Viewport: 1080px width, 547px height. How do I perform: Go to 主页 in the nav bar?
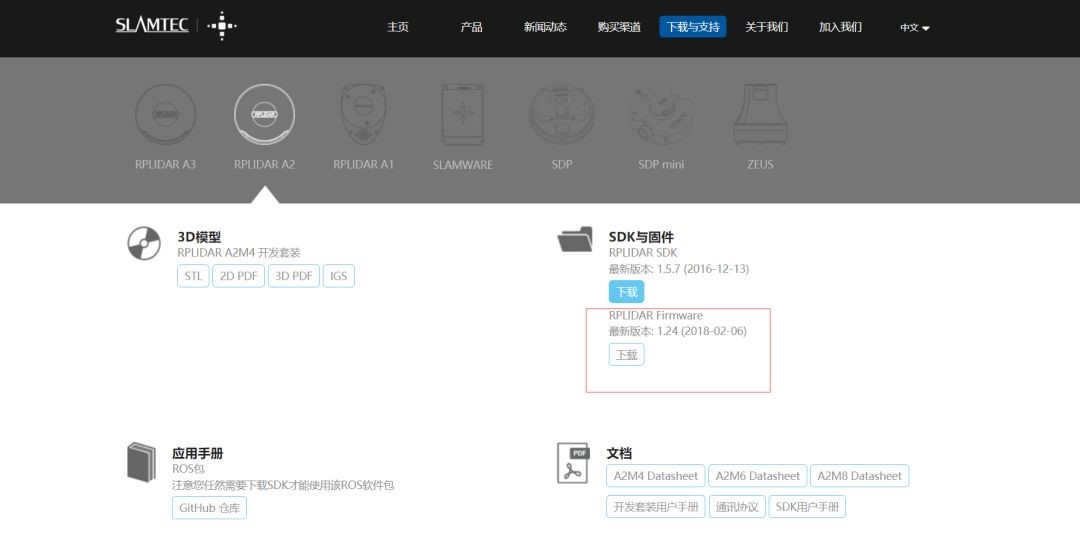pos(398,27)
